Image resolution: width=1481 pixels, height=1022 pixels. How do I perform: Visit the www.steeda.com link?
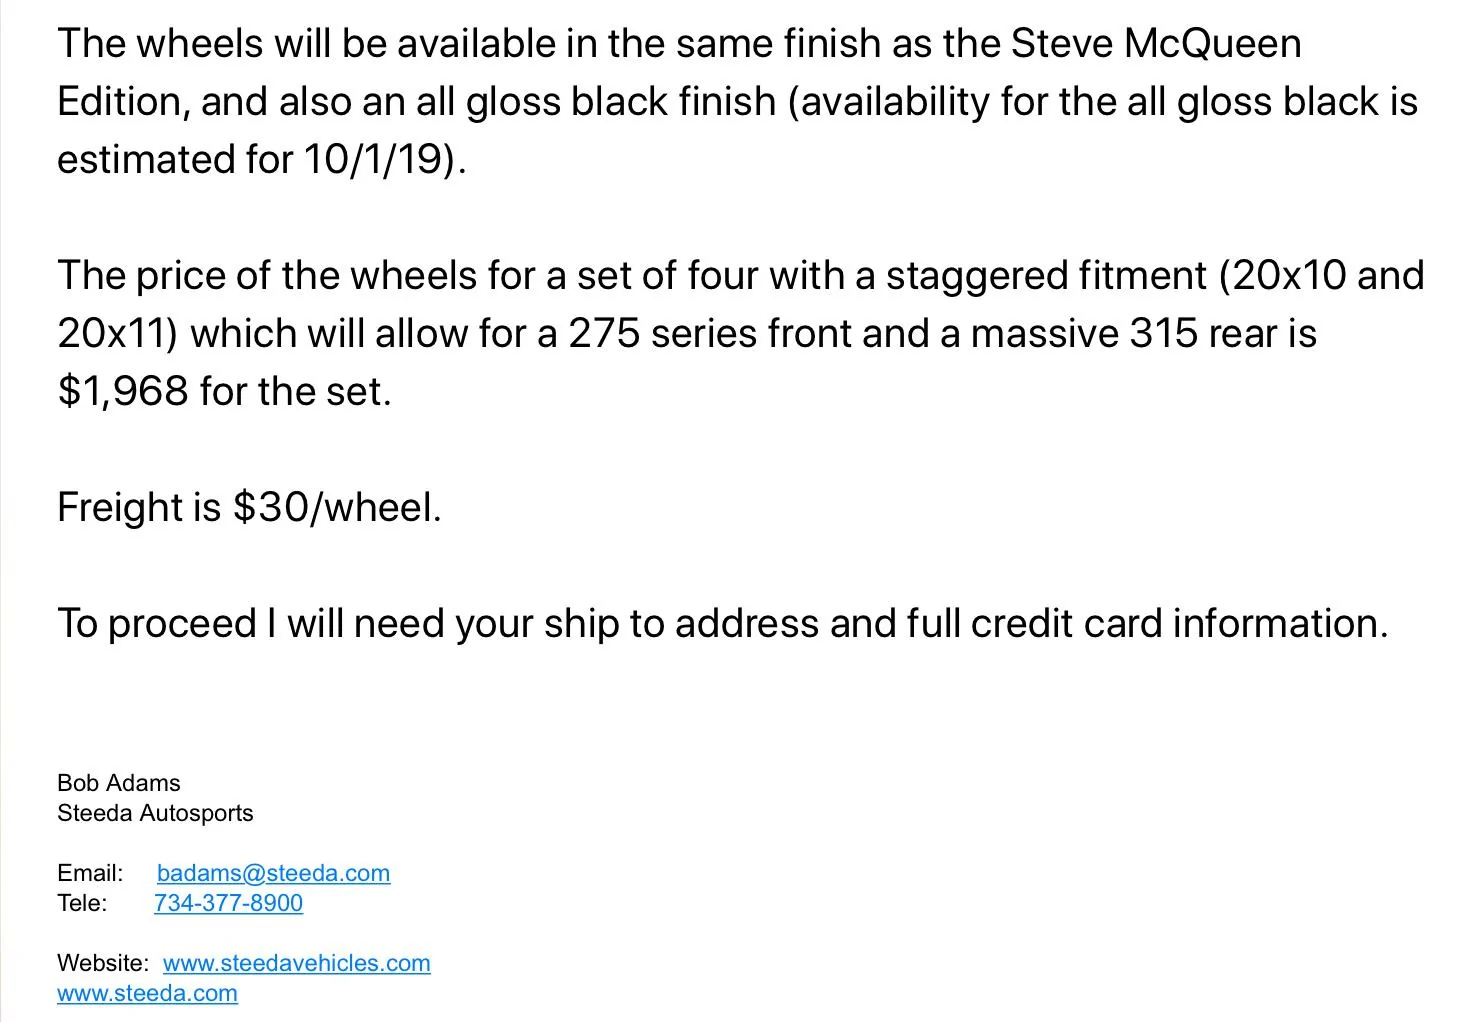[147, 993]
